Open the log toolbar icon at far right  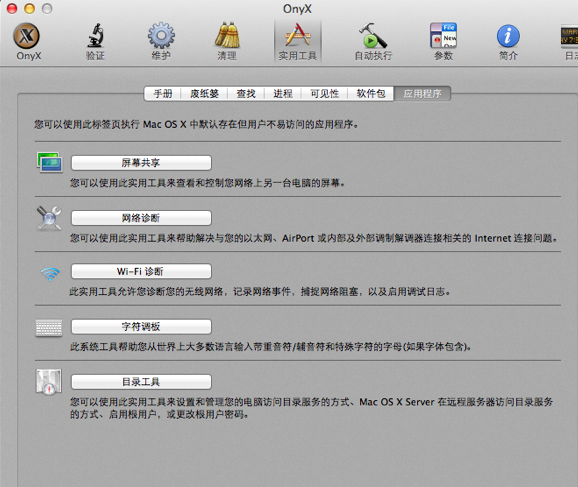click(570, 36)
